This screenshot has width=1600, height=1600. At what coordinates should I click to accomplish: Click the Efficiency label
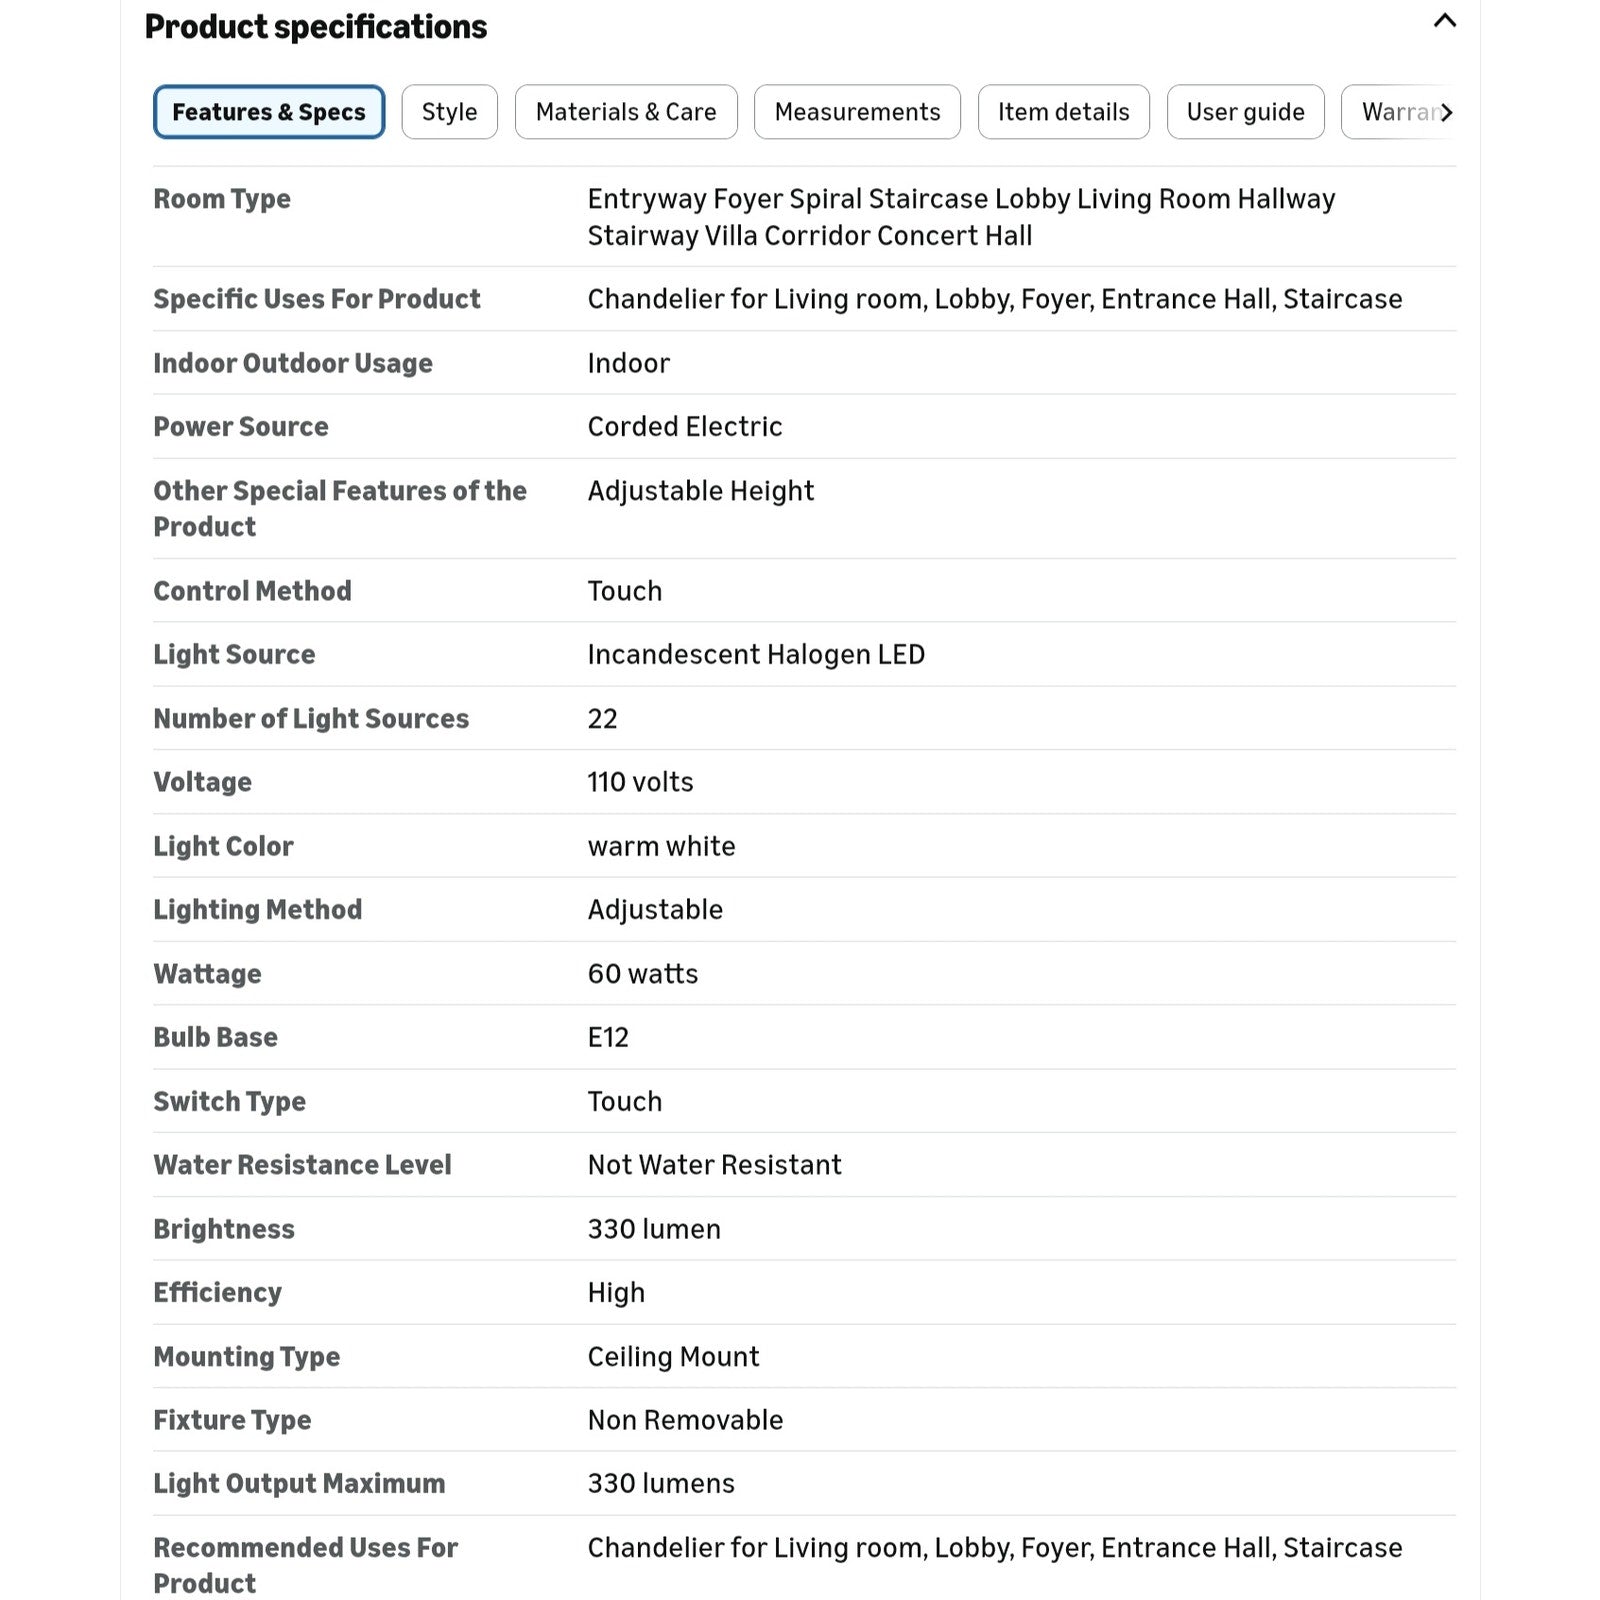click(x=217, y=1293)
